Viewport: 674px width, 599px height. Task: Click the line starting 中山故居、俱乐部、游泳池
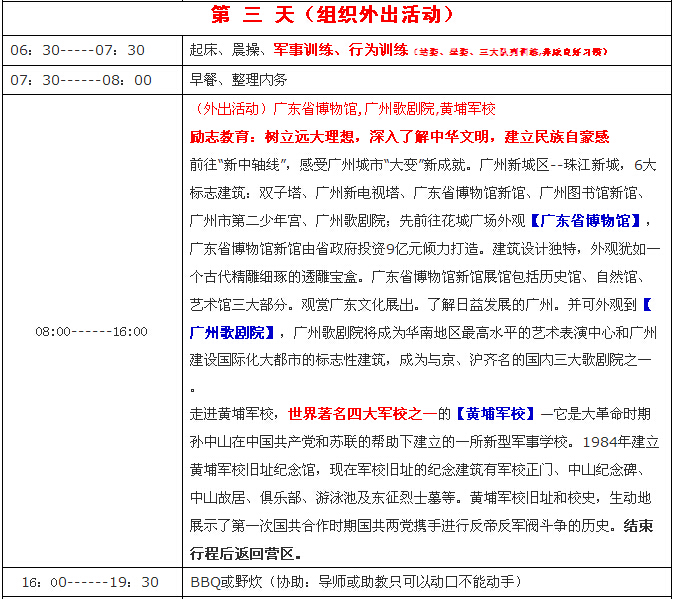click(x=420, y=498)
